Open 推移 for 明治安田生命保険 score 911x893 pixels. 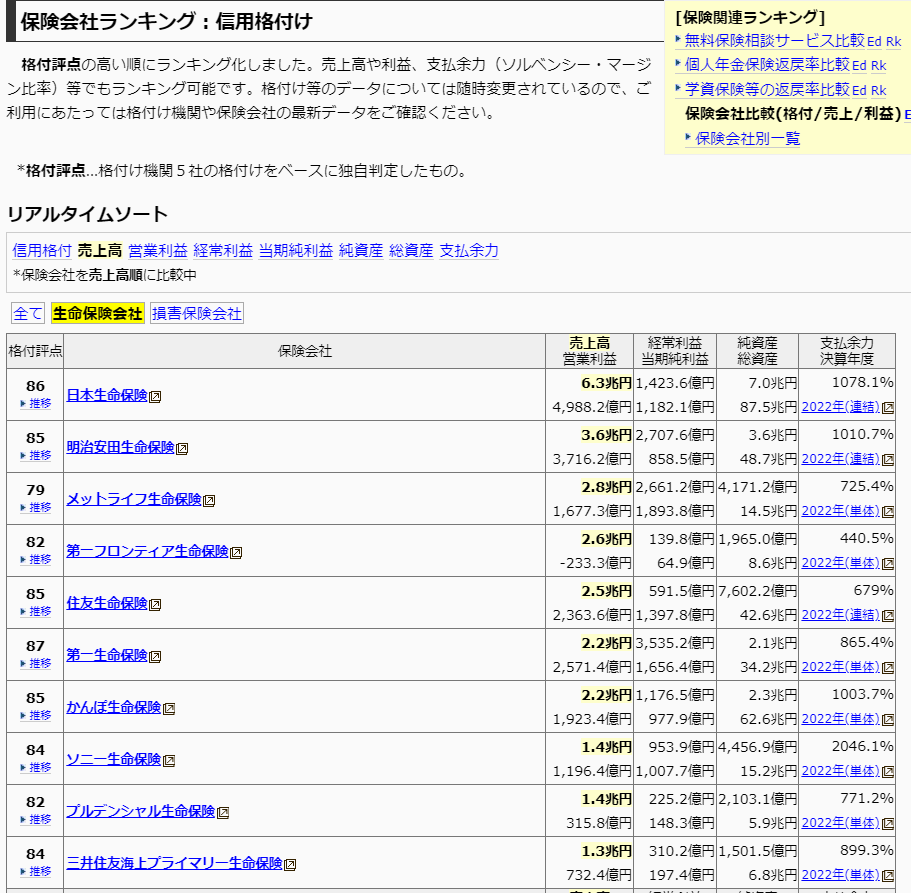(x=35, y=456)
